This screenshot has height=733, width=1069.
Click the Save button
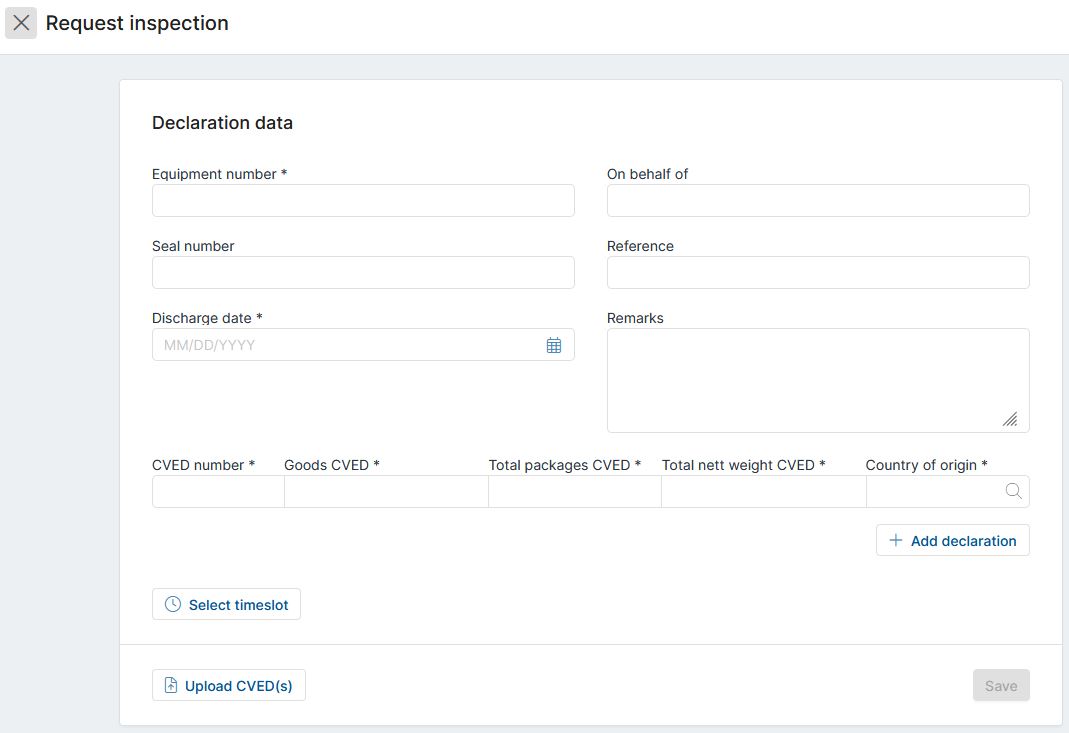[1000, 686]
